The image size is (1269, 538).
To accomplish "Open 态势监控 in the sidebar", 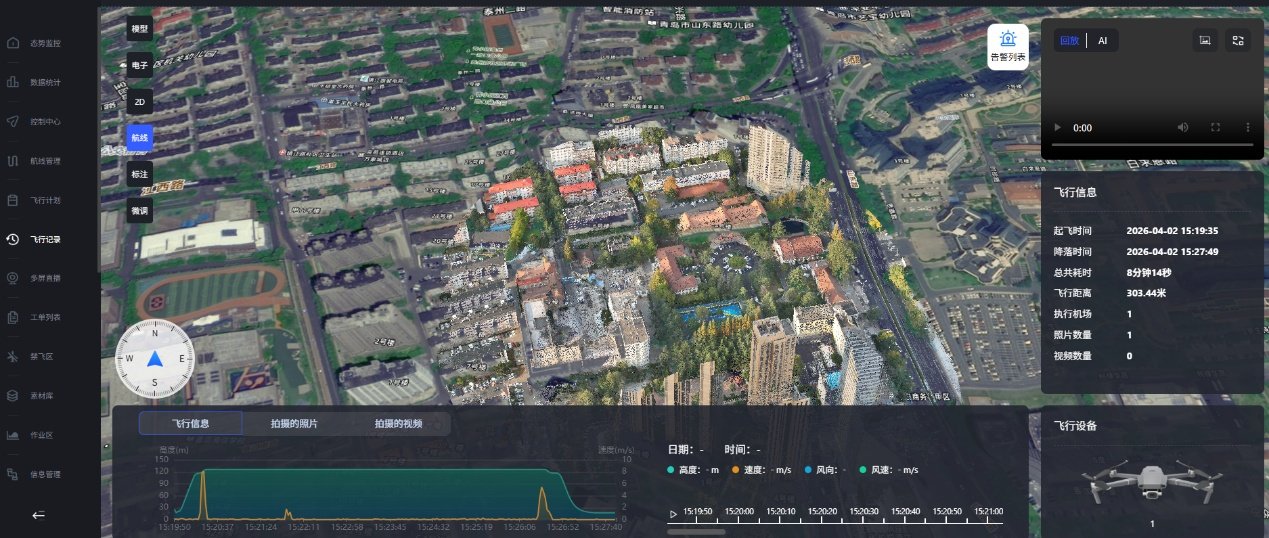I will tap(45, 44).
